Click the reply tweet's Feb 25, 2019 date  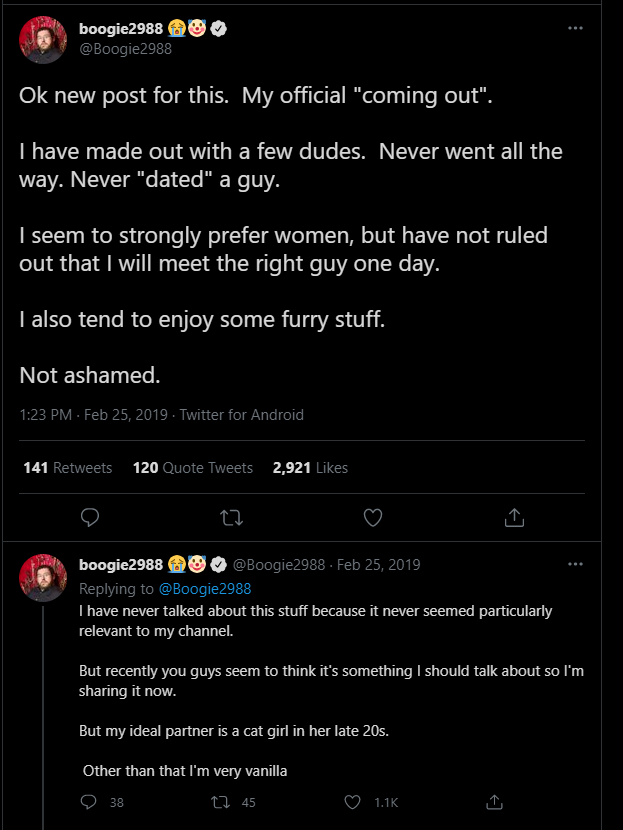(x=379, y=564)
